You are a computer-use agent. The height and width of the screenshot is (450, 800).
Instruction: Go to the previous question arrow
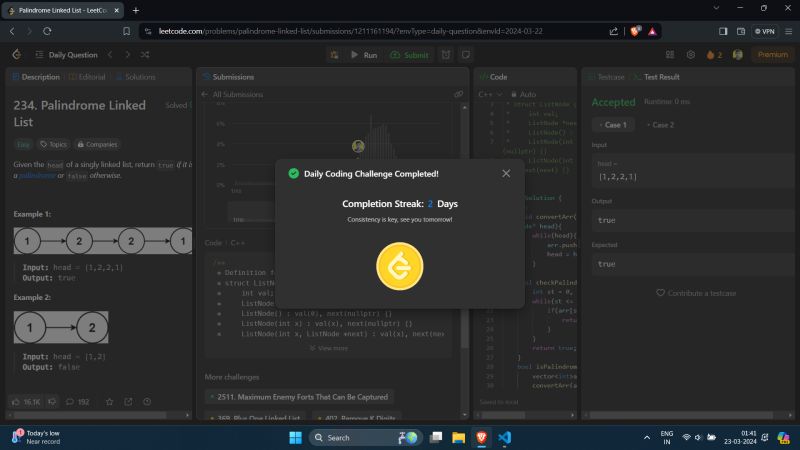[110, 55]
